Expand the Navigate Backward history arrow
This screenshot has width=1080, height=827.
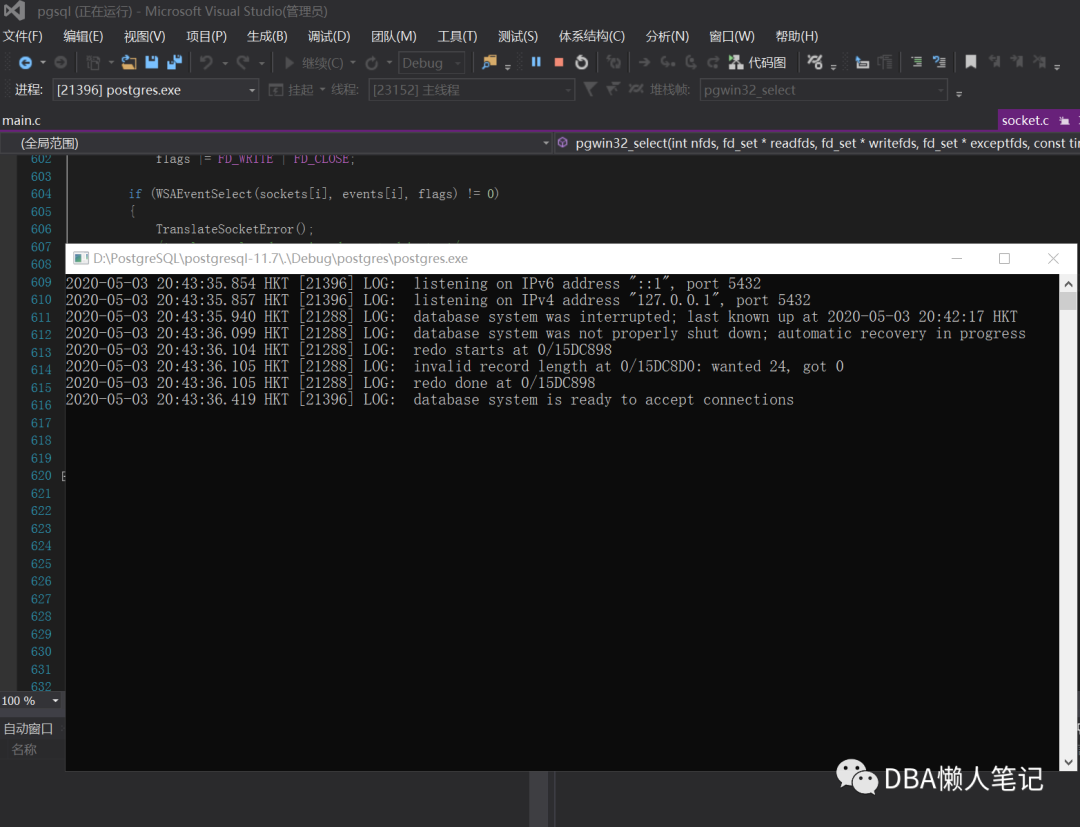[43, 63]
